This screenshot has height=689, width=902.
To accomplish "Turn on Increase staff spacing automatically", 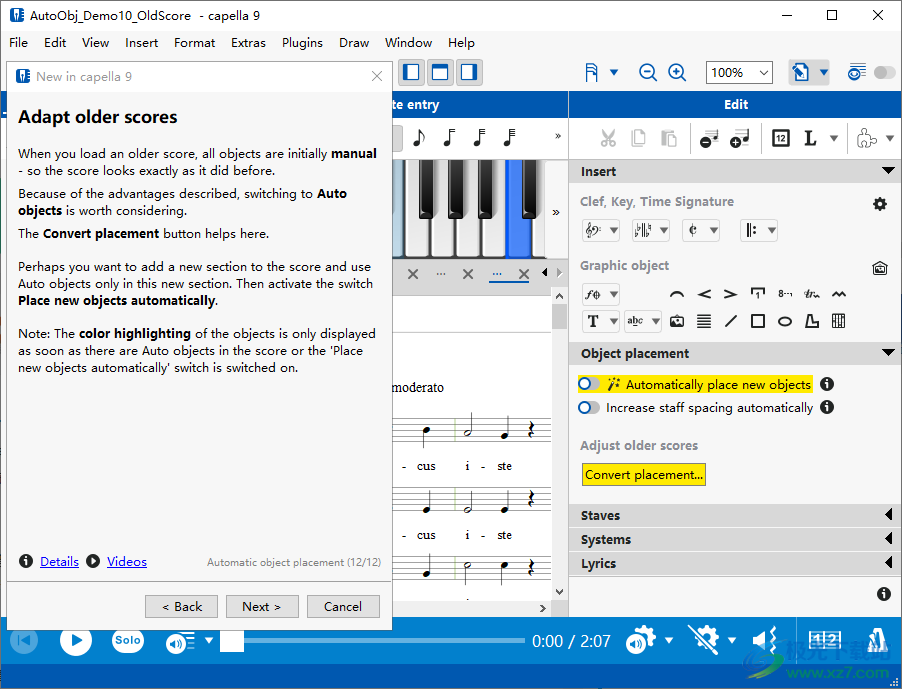I will pos(589,408).
